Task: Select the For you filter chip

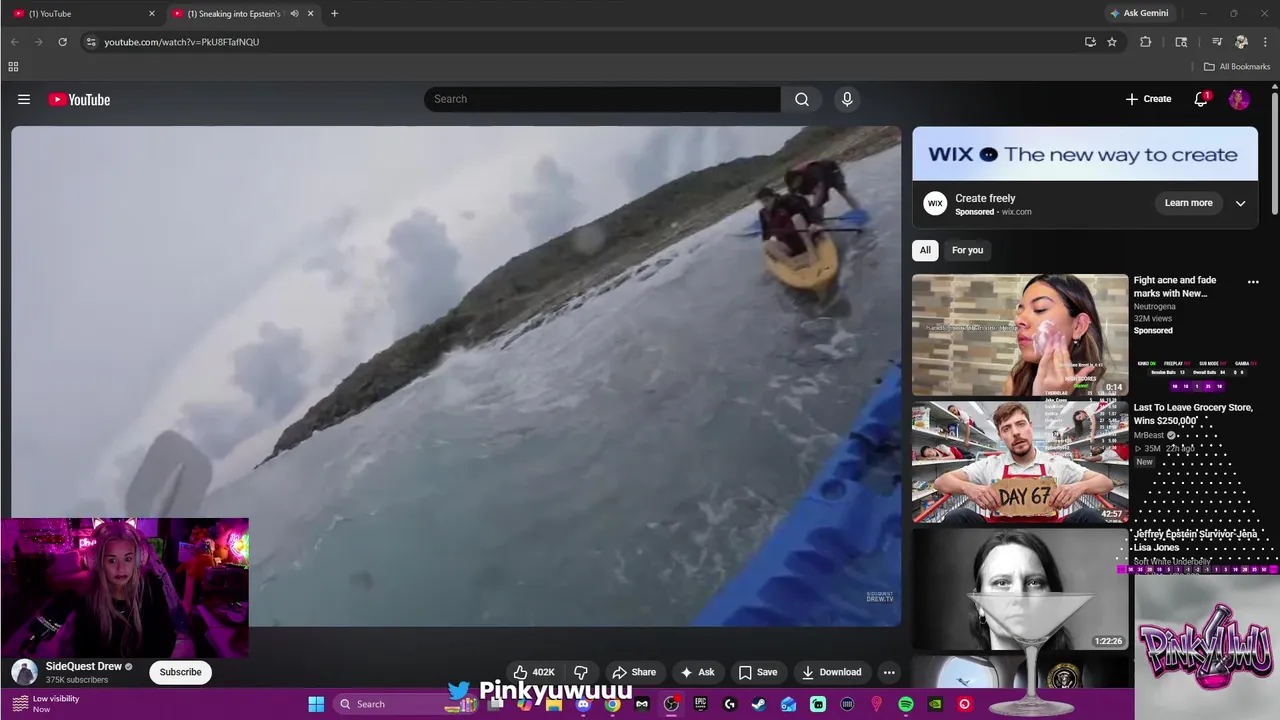Action: coord(967,250)
